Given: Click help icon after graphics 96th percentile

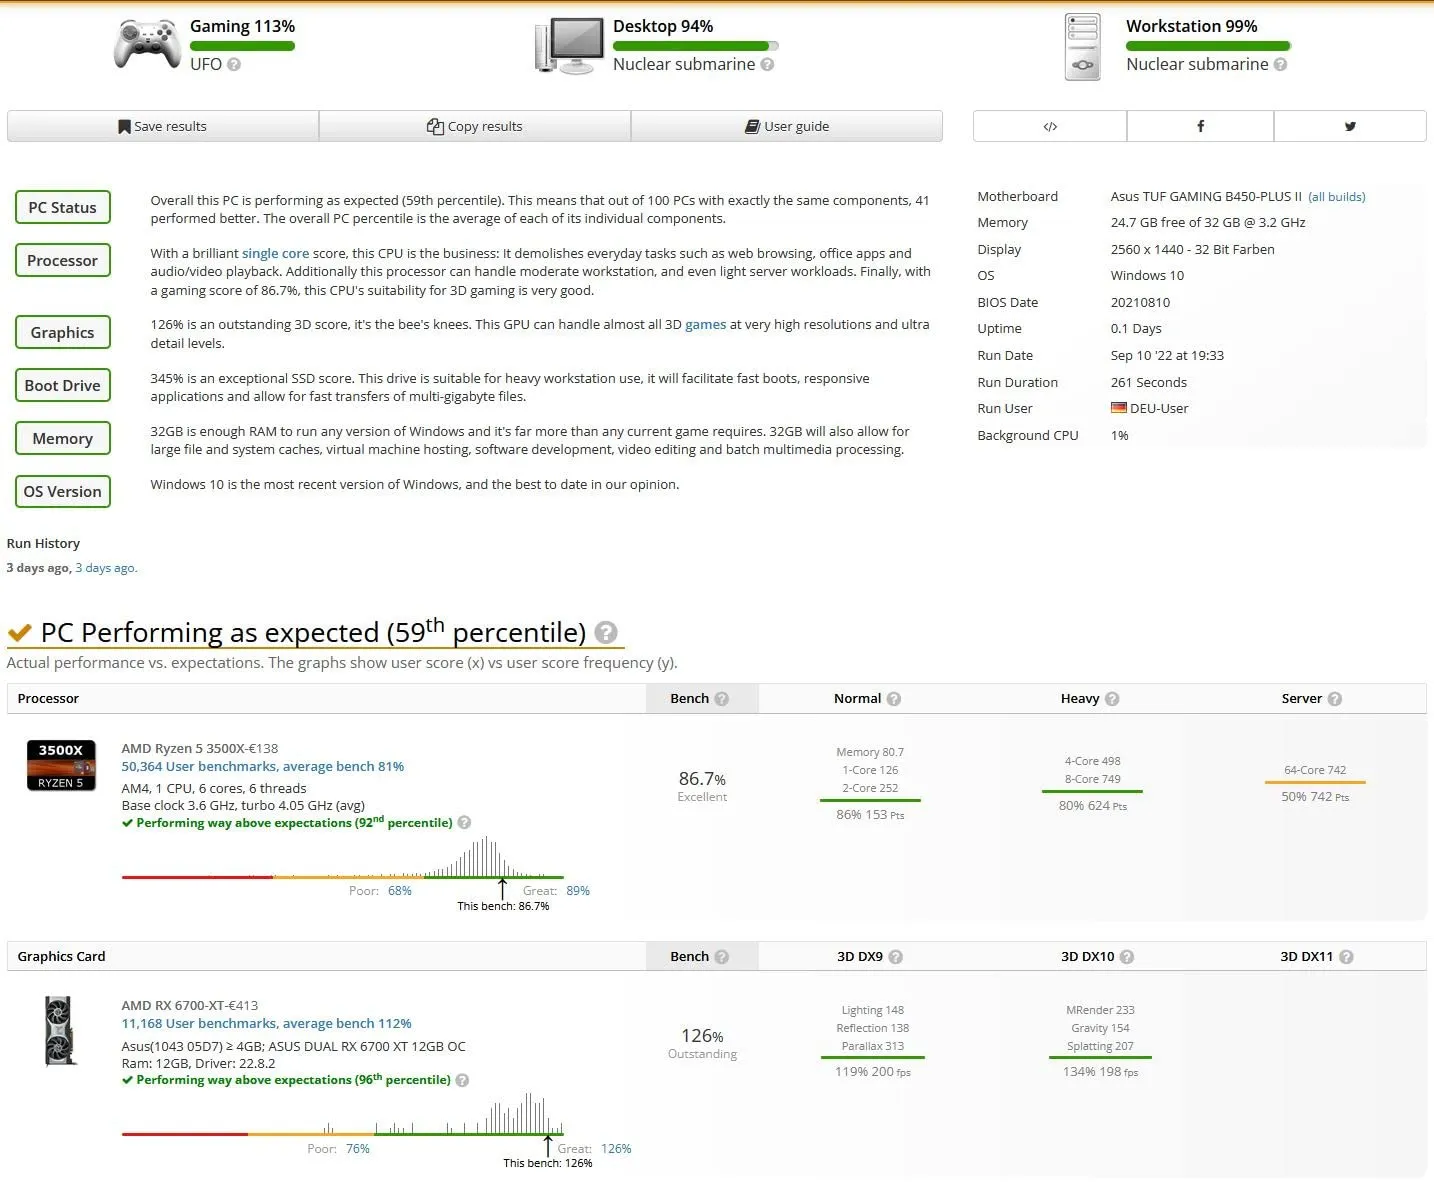Looking at the screenshot, I should [462, 1080].
